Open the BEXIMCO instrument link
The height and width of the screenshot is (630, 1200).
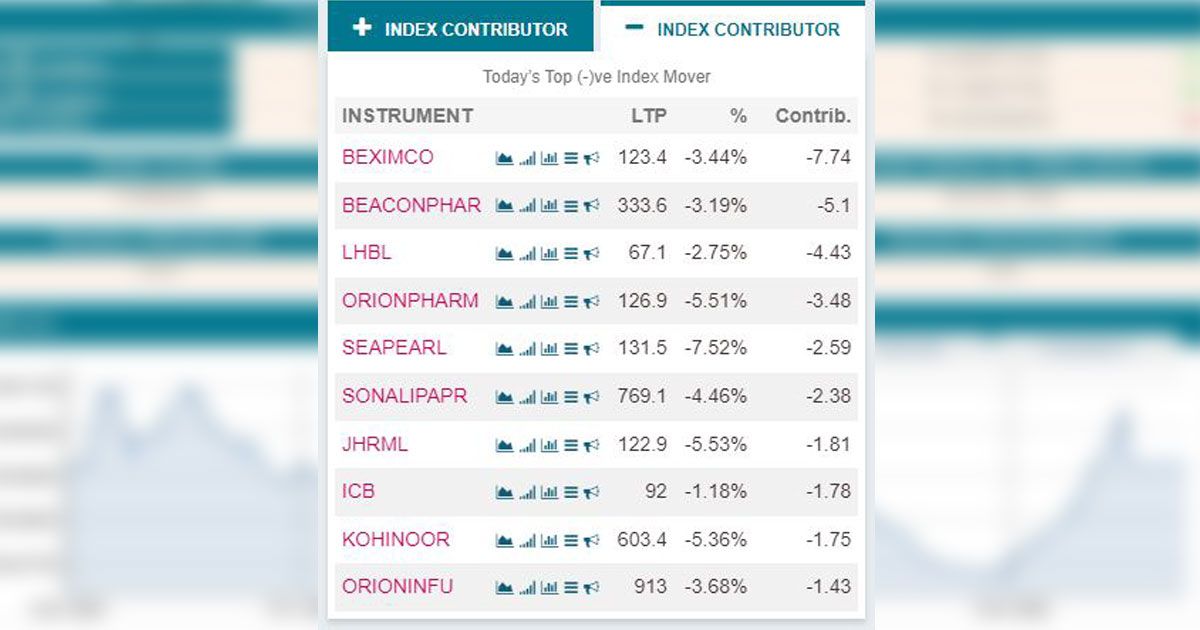388,157
